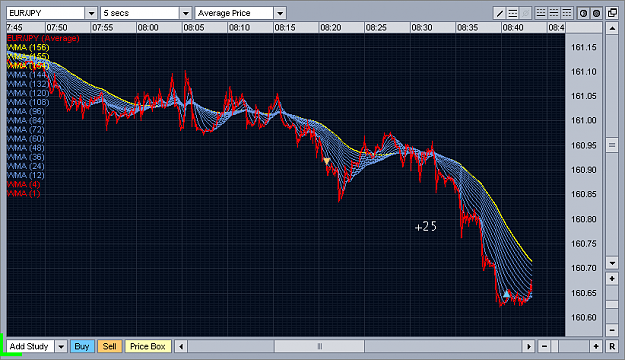Click the 08:40 time axis label
This screenshot has height=360, width=625.
point(513,28)
